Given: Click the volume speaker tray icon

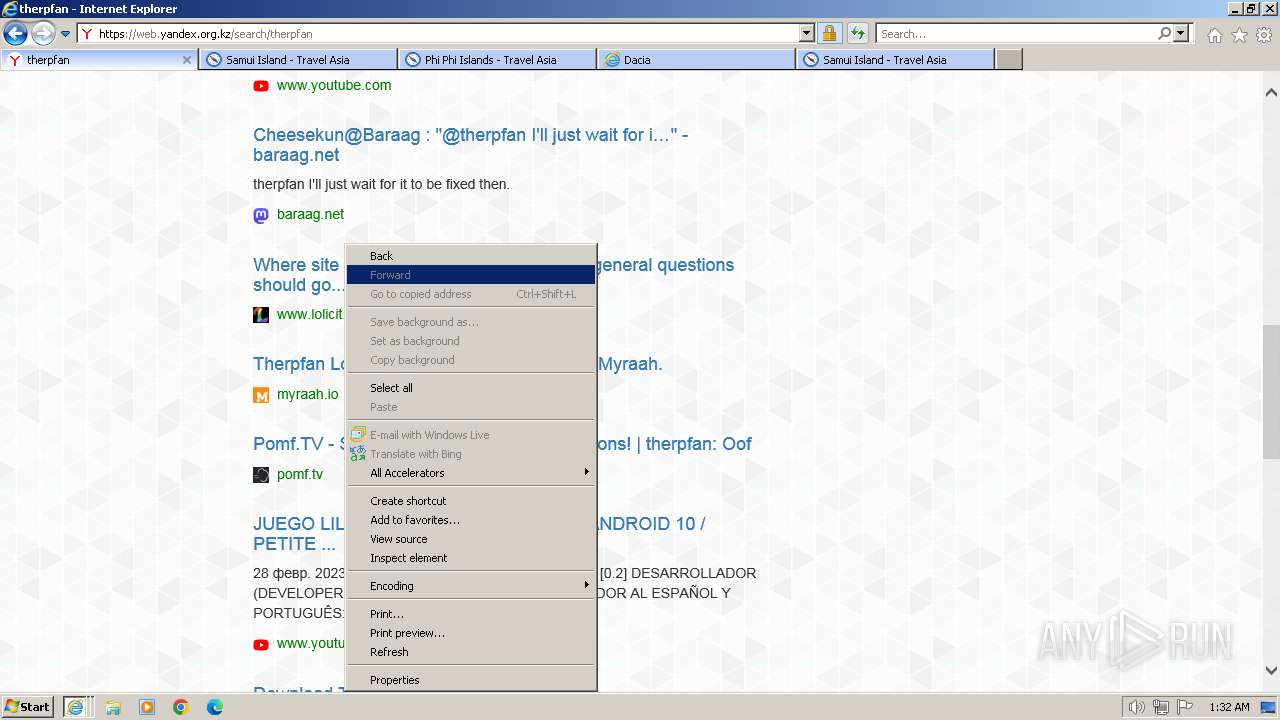Looking at the screenshot, I should tap(1136, 707).
